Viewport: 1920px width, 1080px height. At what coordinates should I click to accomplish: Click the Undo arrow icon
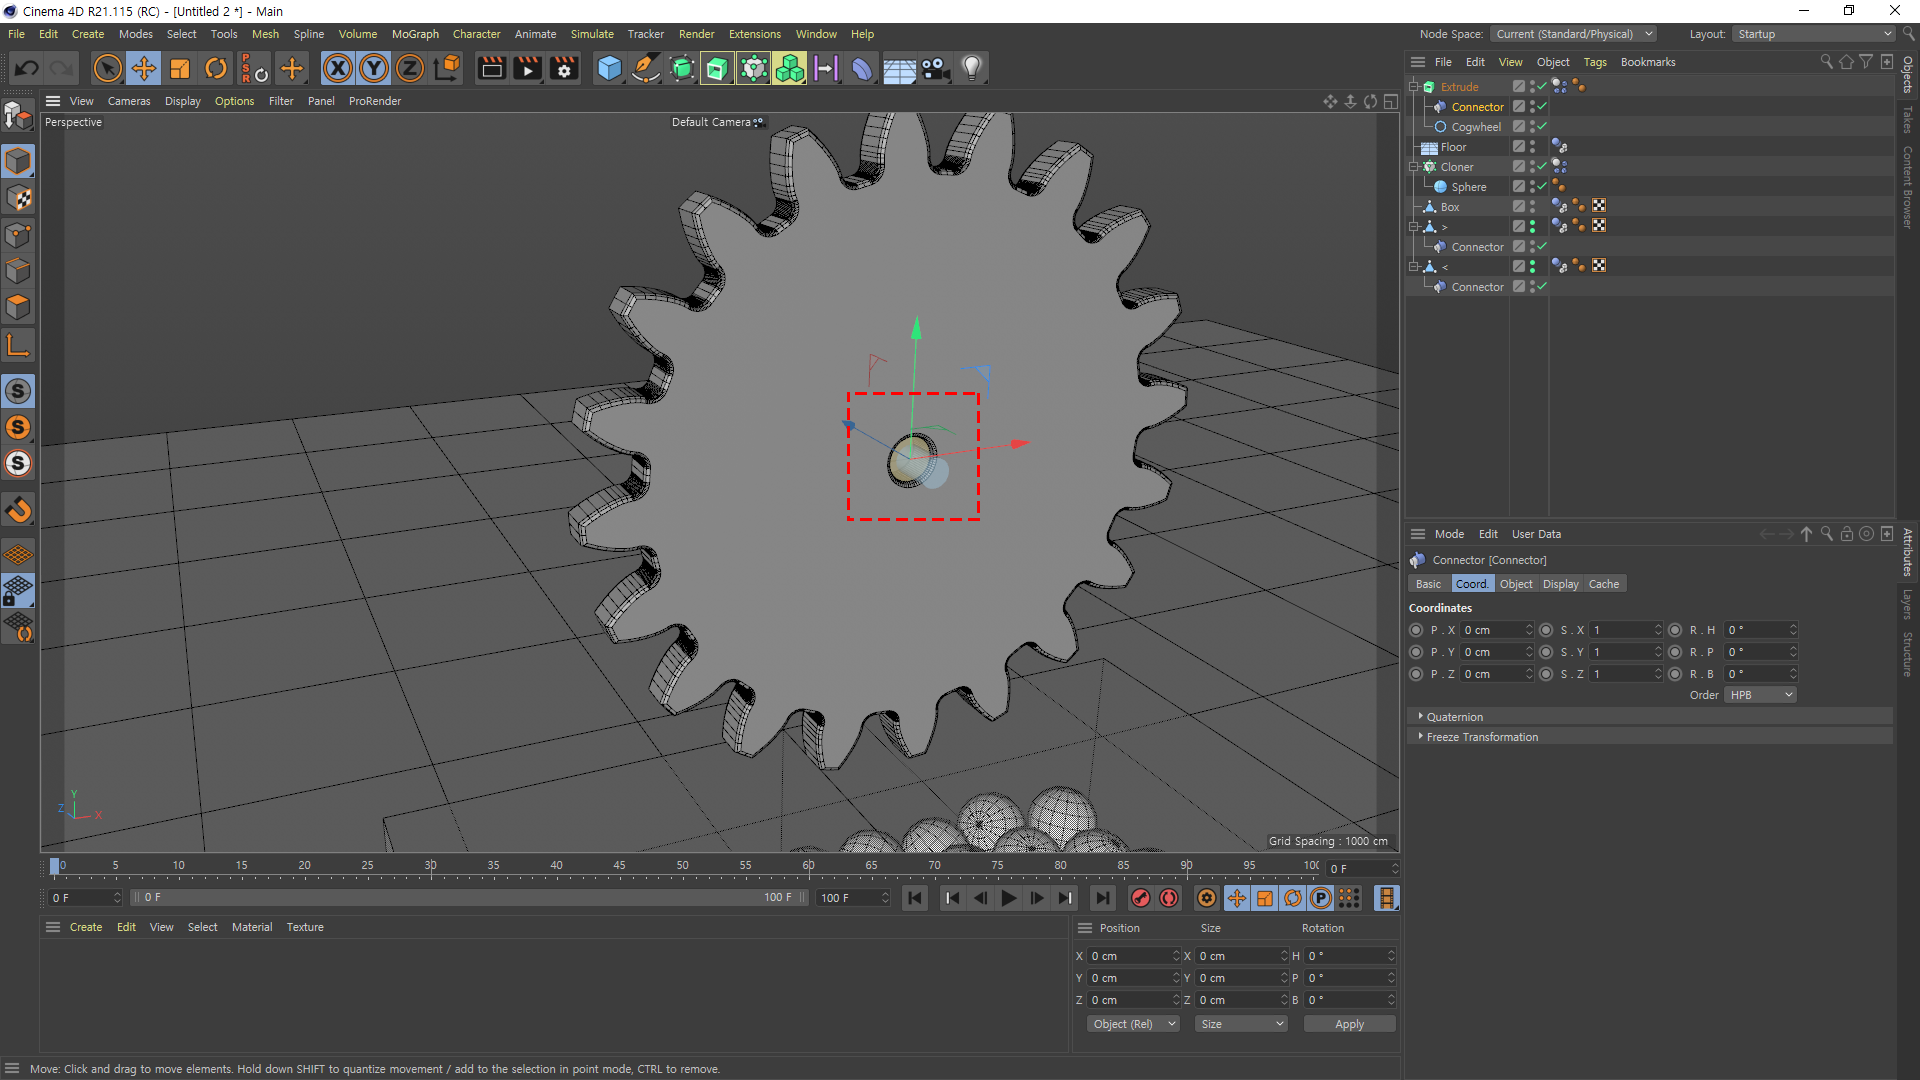point(27,68)
